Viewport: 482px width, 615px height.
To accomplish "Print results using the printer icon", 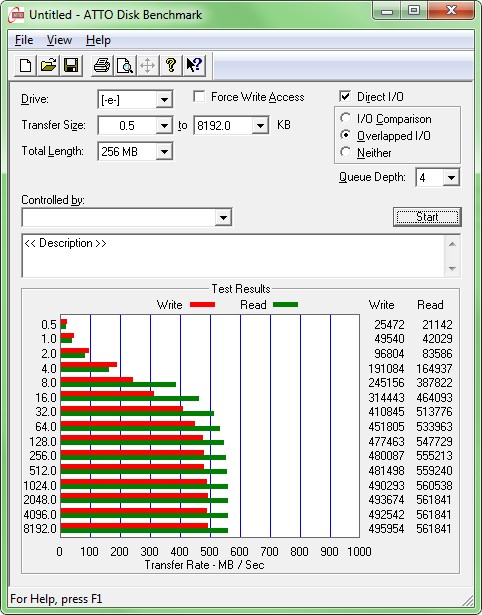I will [102, 65].
